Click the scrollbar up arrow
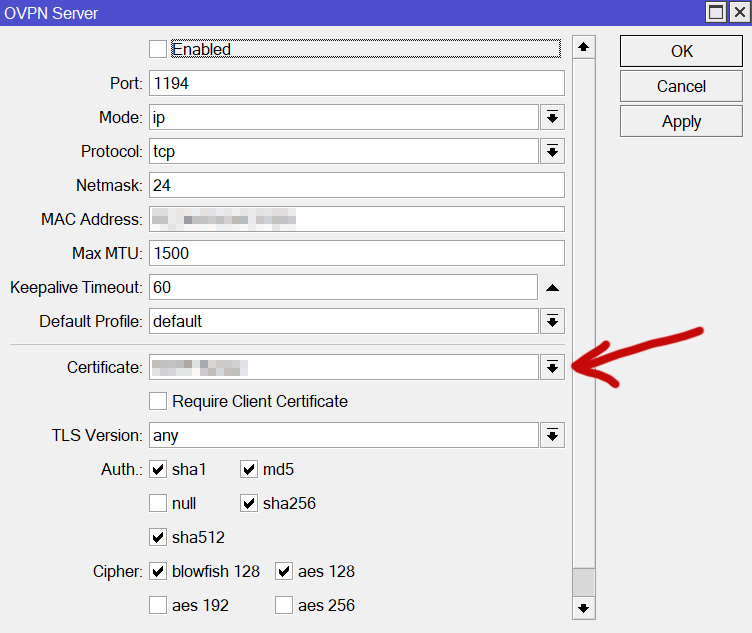Viewport: 752px width, 633px height. coord(584,47)
